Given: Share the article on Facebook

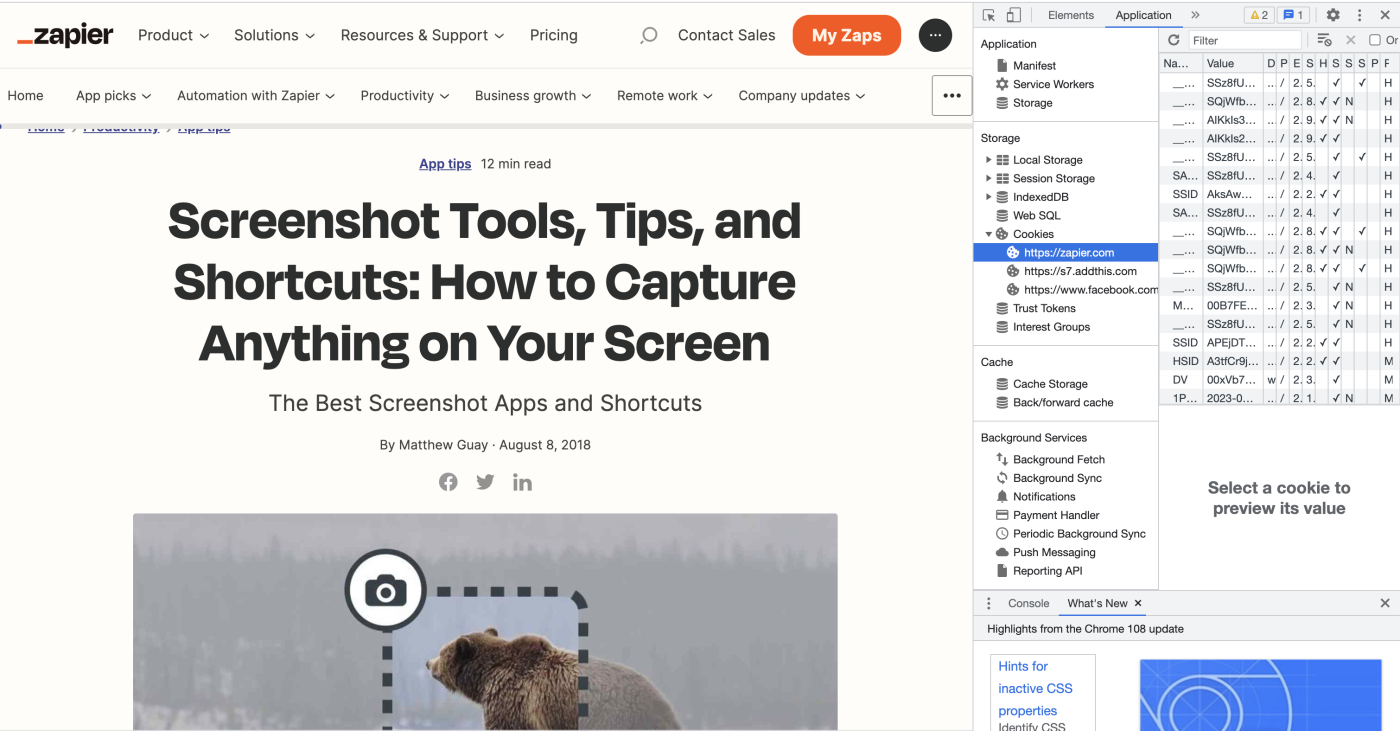Looking at the screenshot, I should 448,482.
